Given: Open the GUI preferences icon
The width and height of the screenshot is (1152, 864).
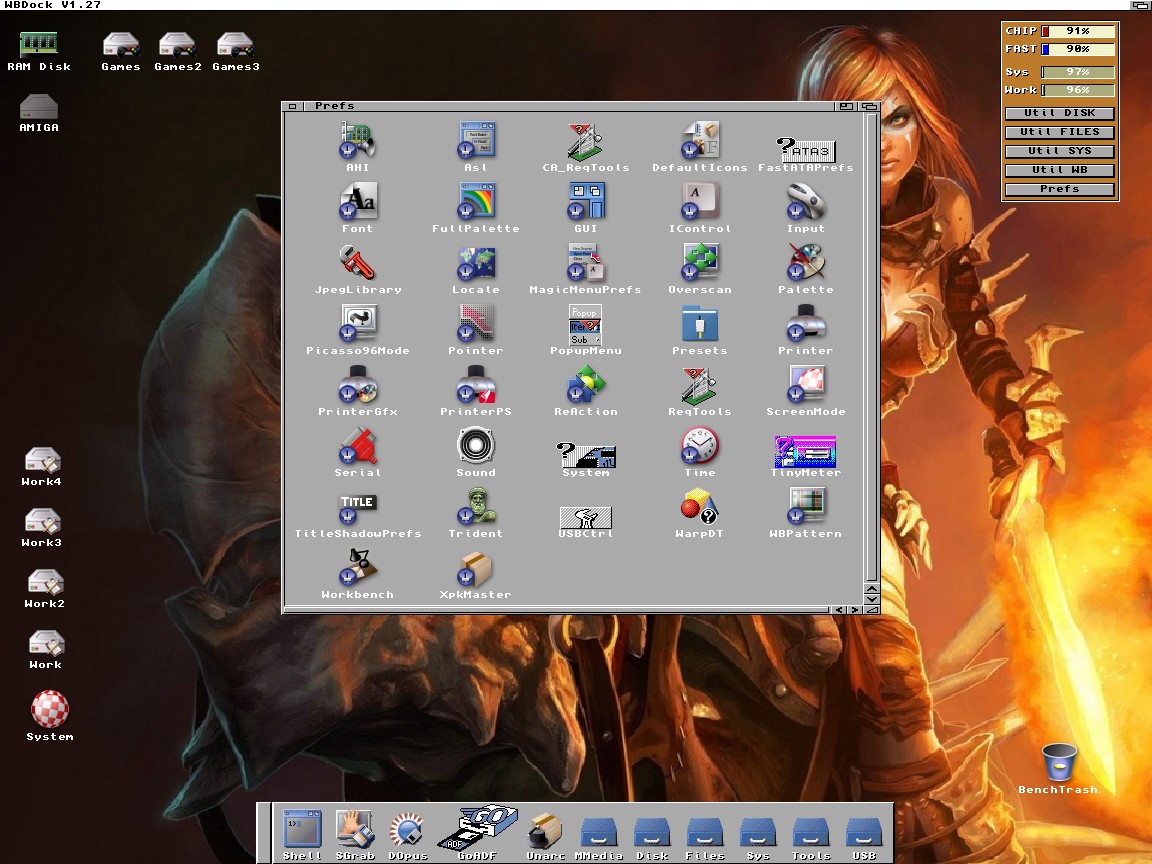Looking at the screenshot, I should point(586,202).
